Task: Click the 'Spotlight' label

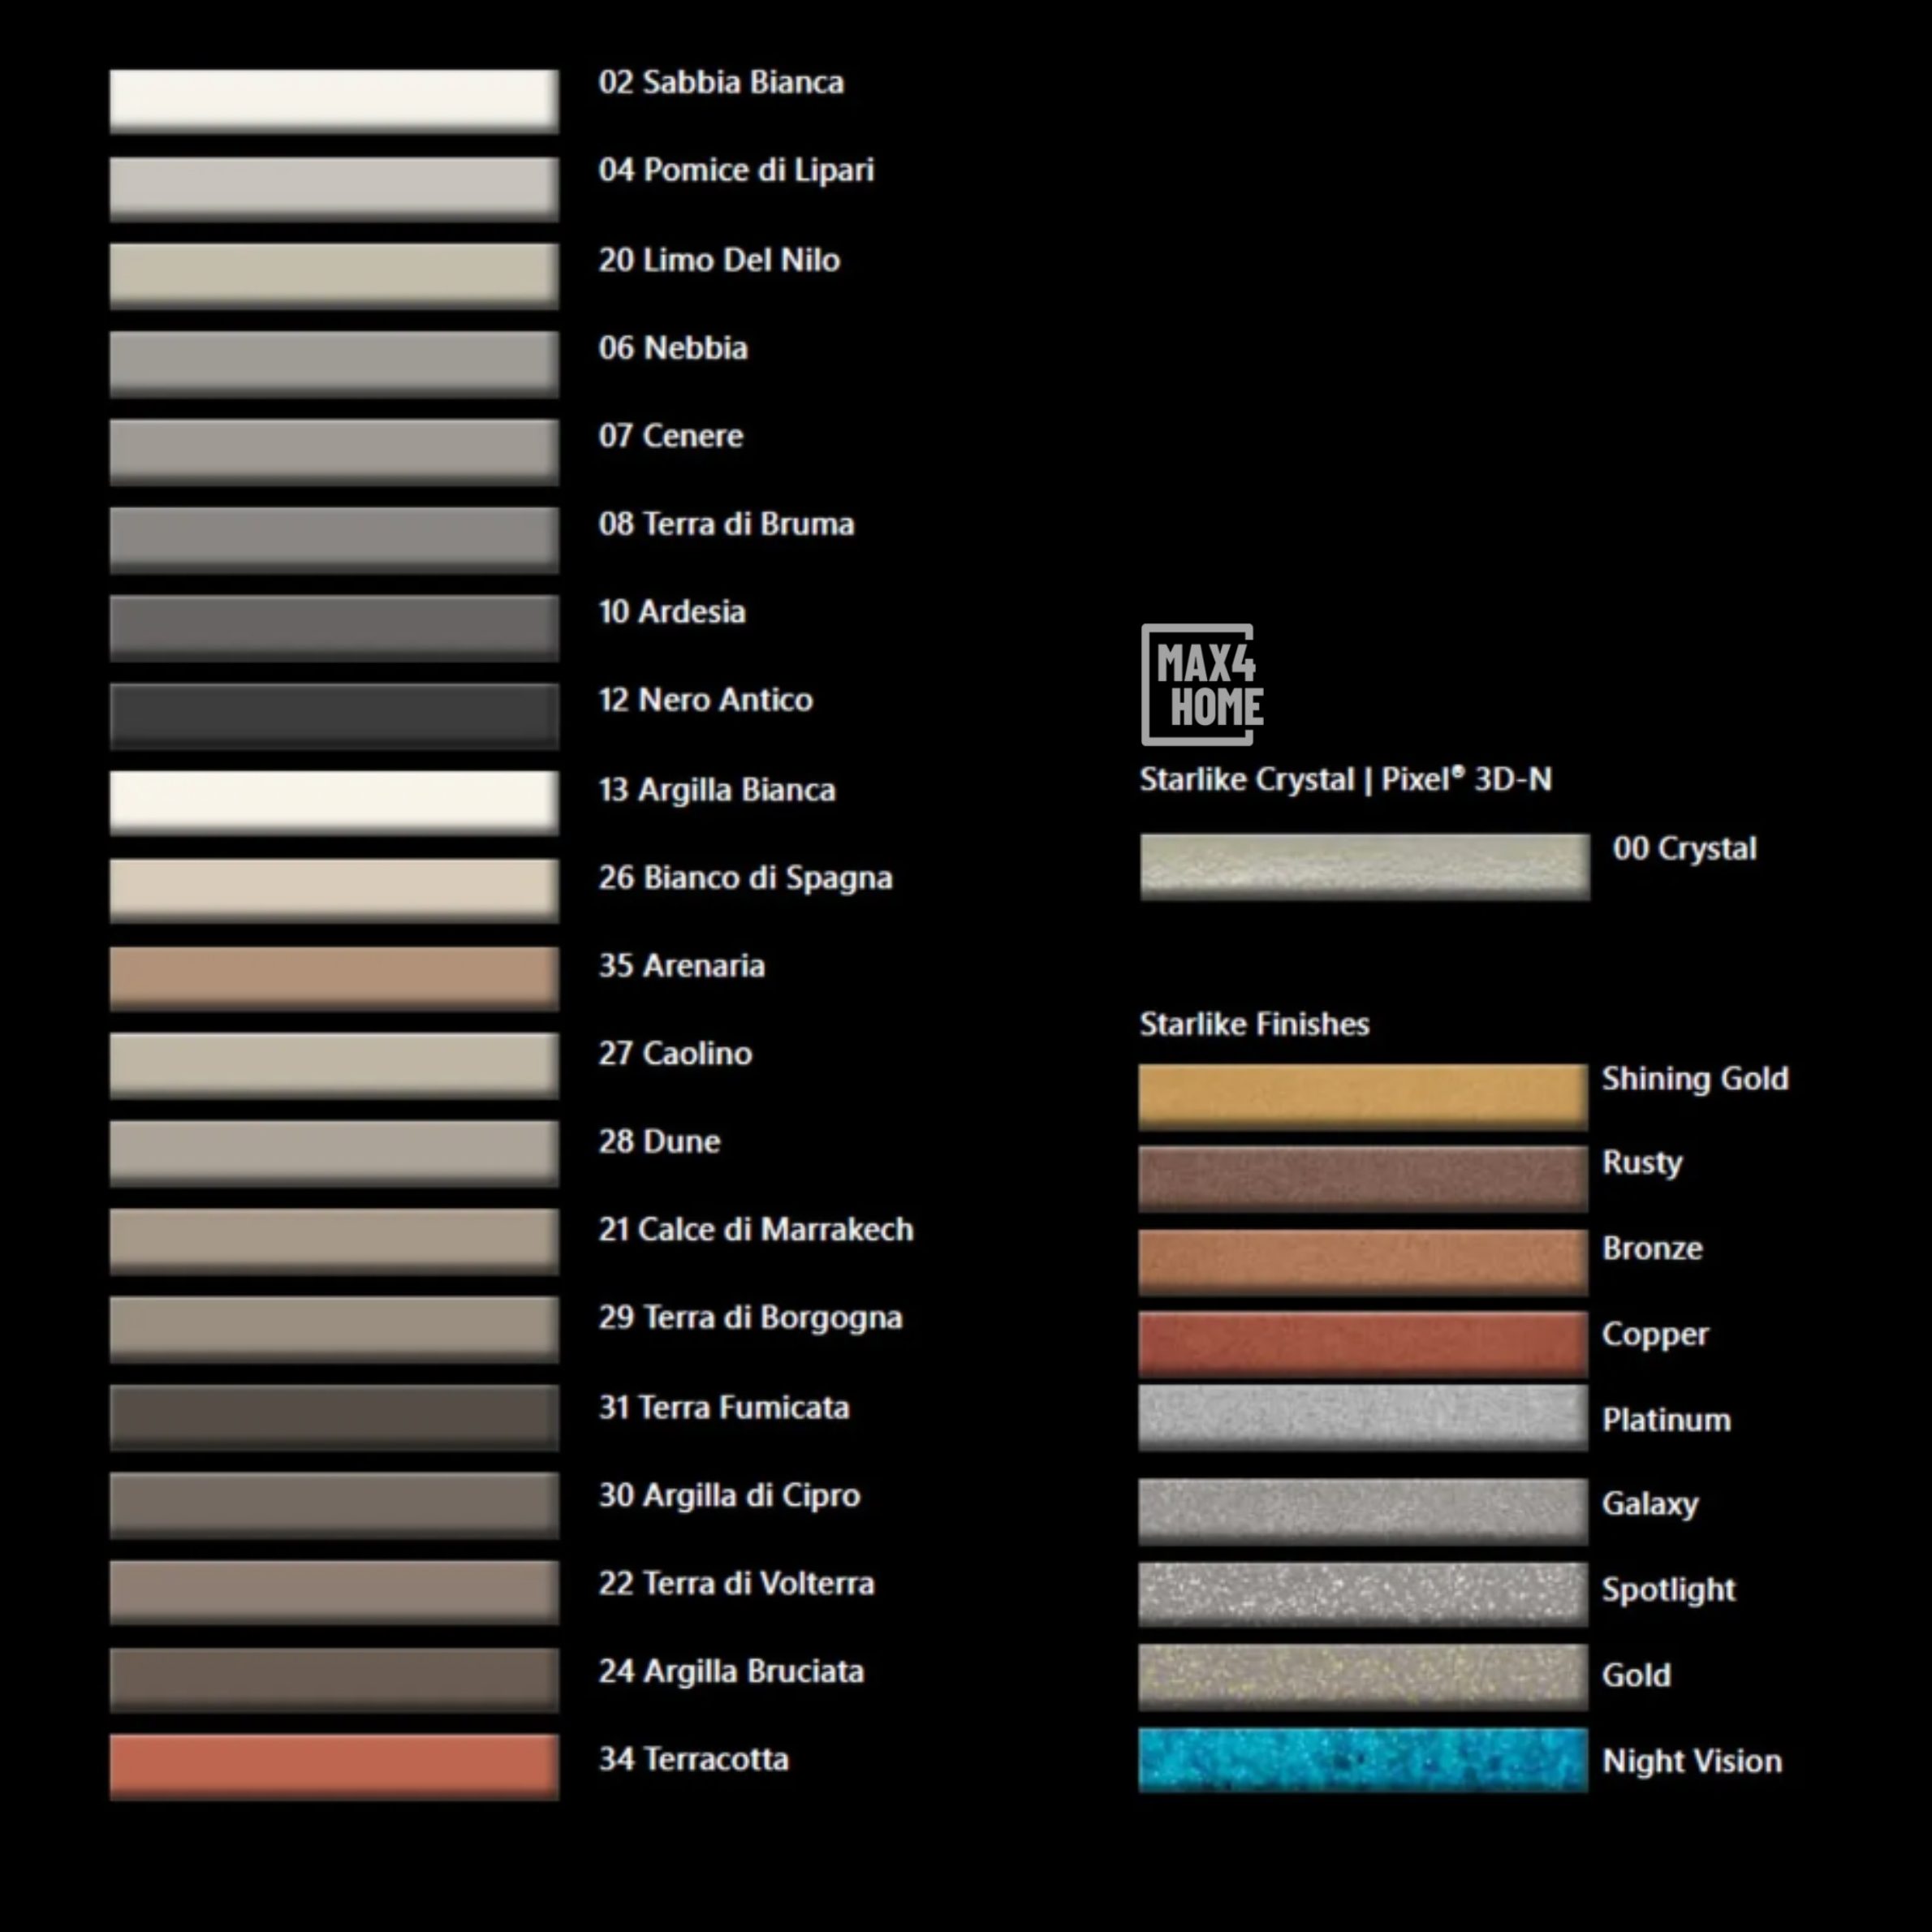Action: 1669,1591
